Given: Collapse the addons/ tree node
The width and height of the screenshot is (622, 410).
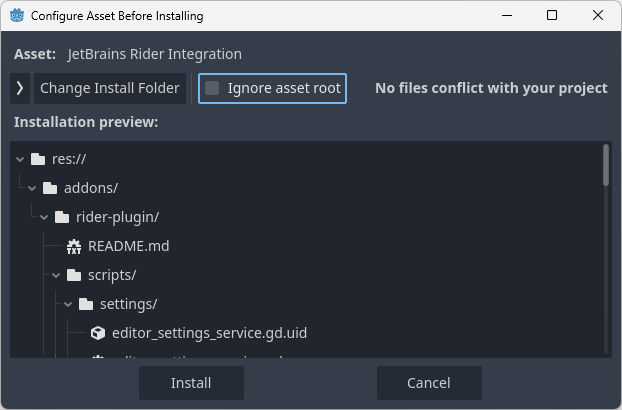Looking at the screenshot, I should pos(32,188).
